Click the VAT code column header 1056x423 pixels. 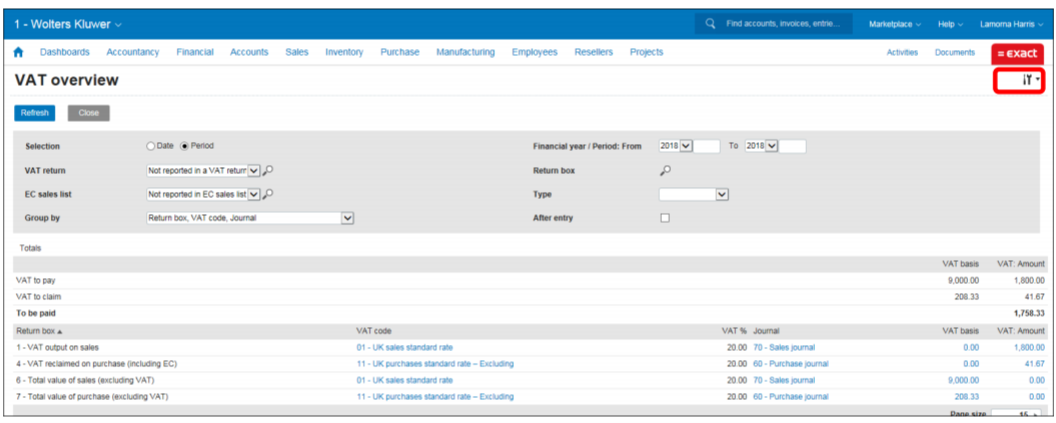374,331
